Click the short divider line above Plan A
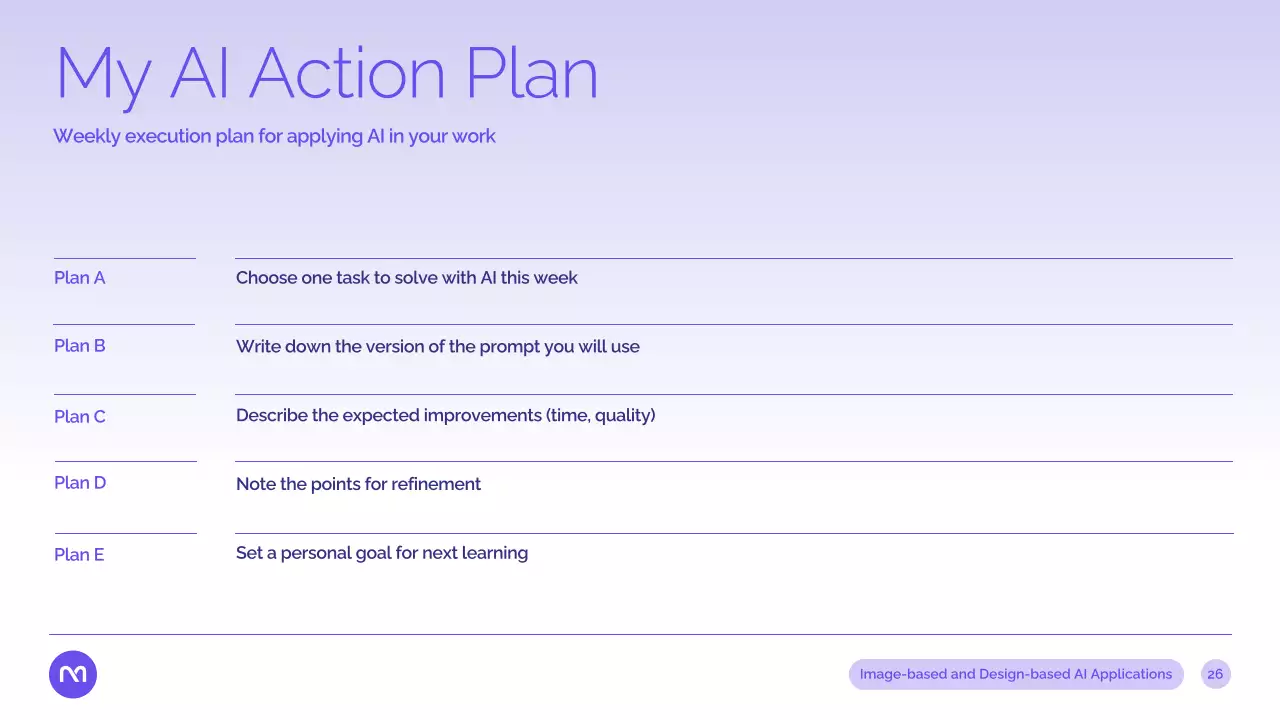 pos(124,258)
